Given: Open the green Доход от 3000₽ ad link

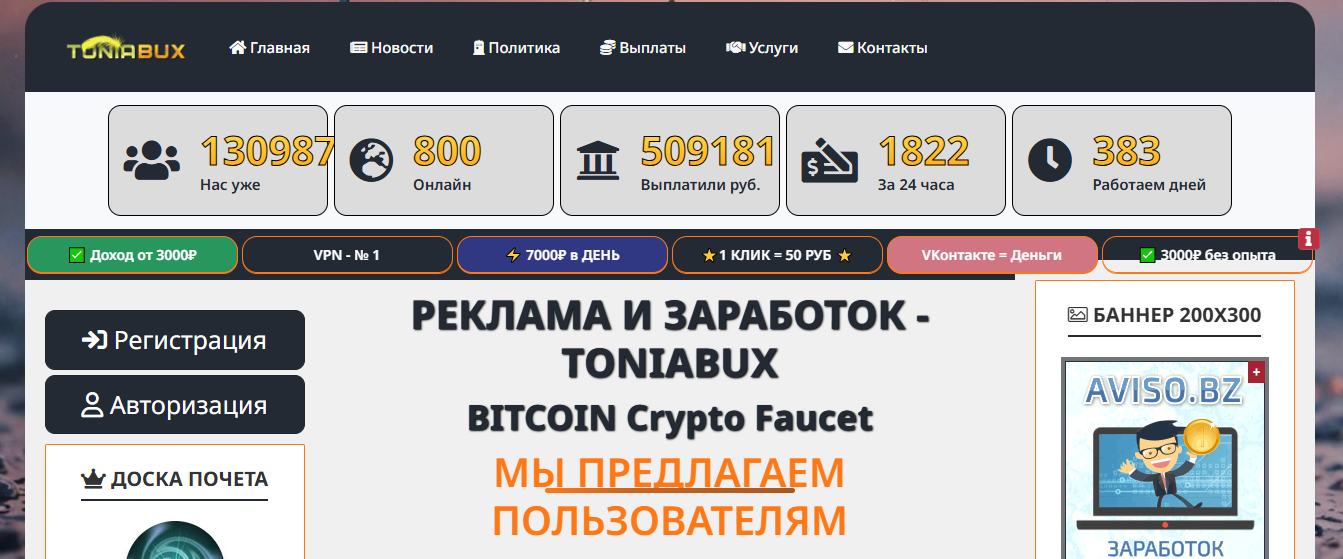Looking at the screenshot, I should click(x=132, y=255).
